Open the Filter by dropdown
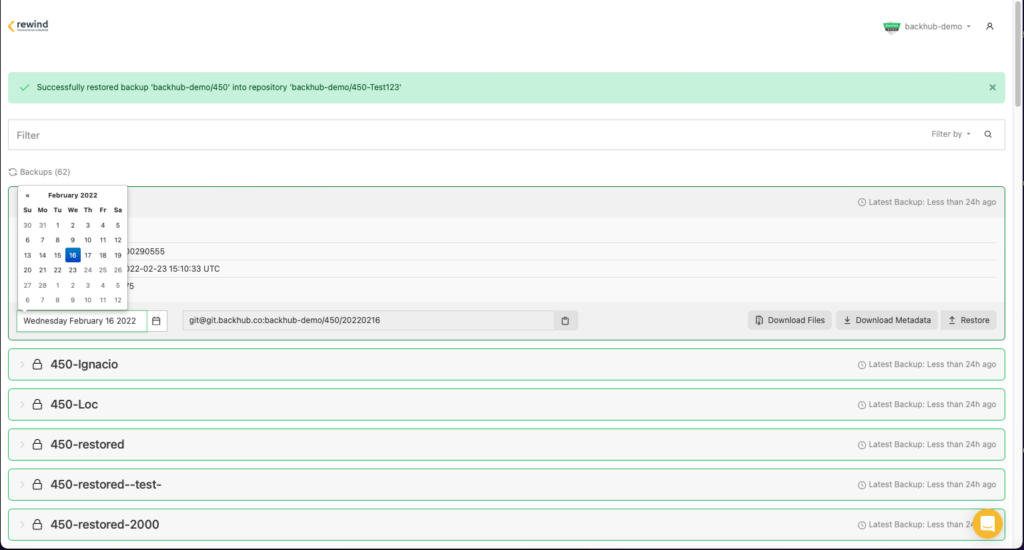 coord(951,135)
